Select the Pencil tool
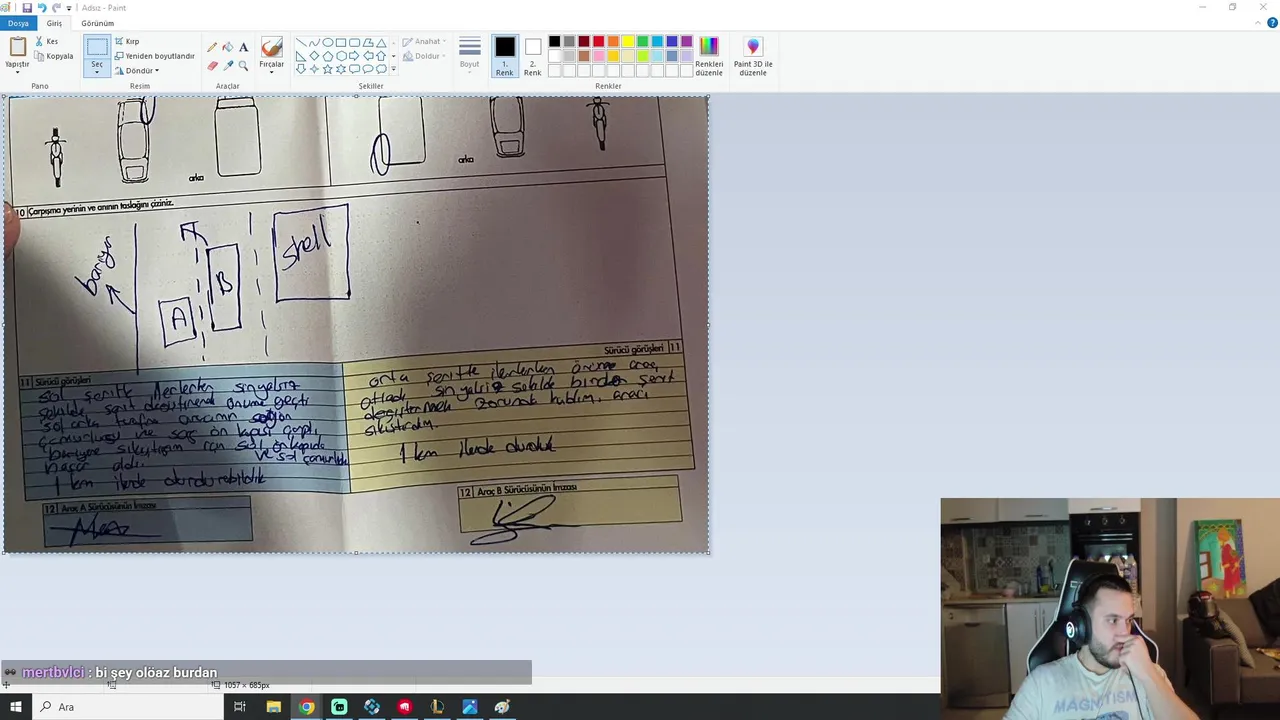The image size is (1280, 720). pos(212,47)
